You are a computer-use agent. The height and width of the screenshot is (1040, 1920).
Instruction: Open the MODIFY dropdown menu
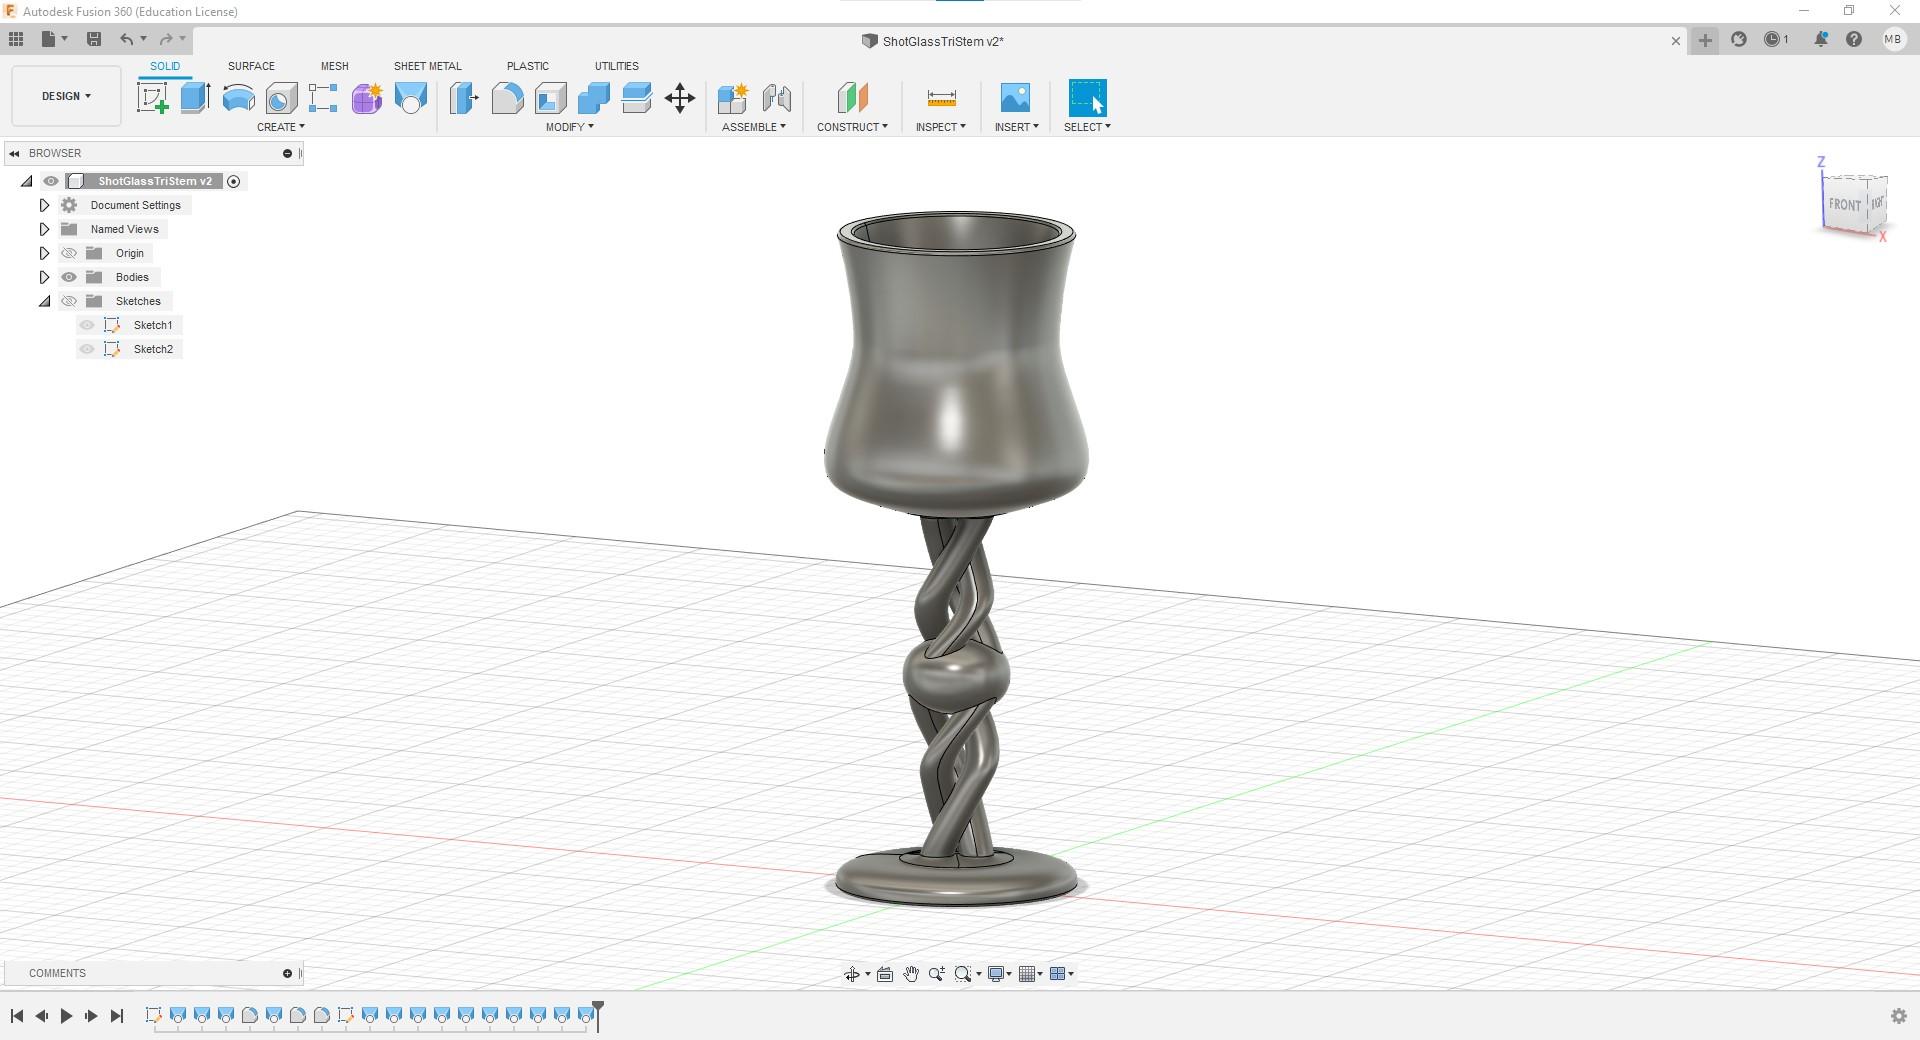pyautogui.click(x=570, y=127)
